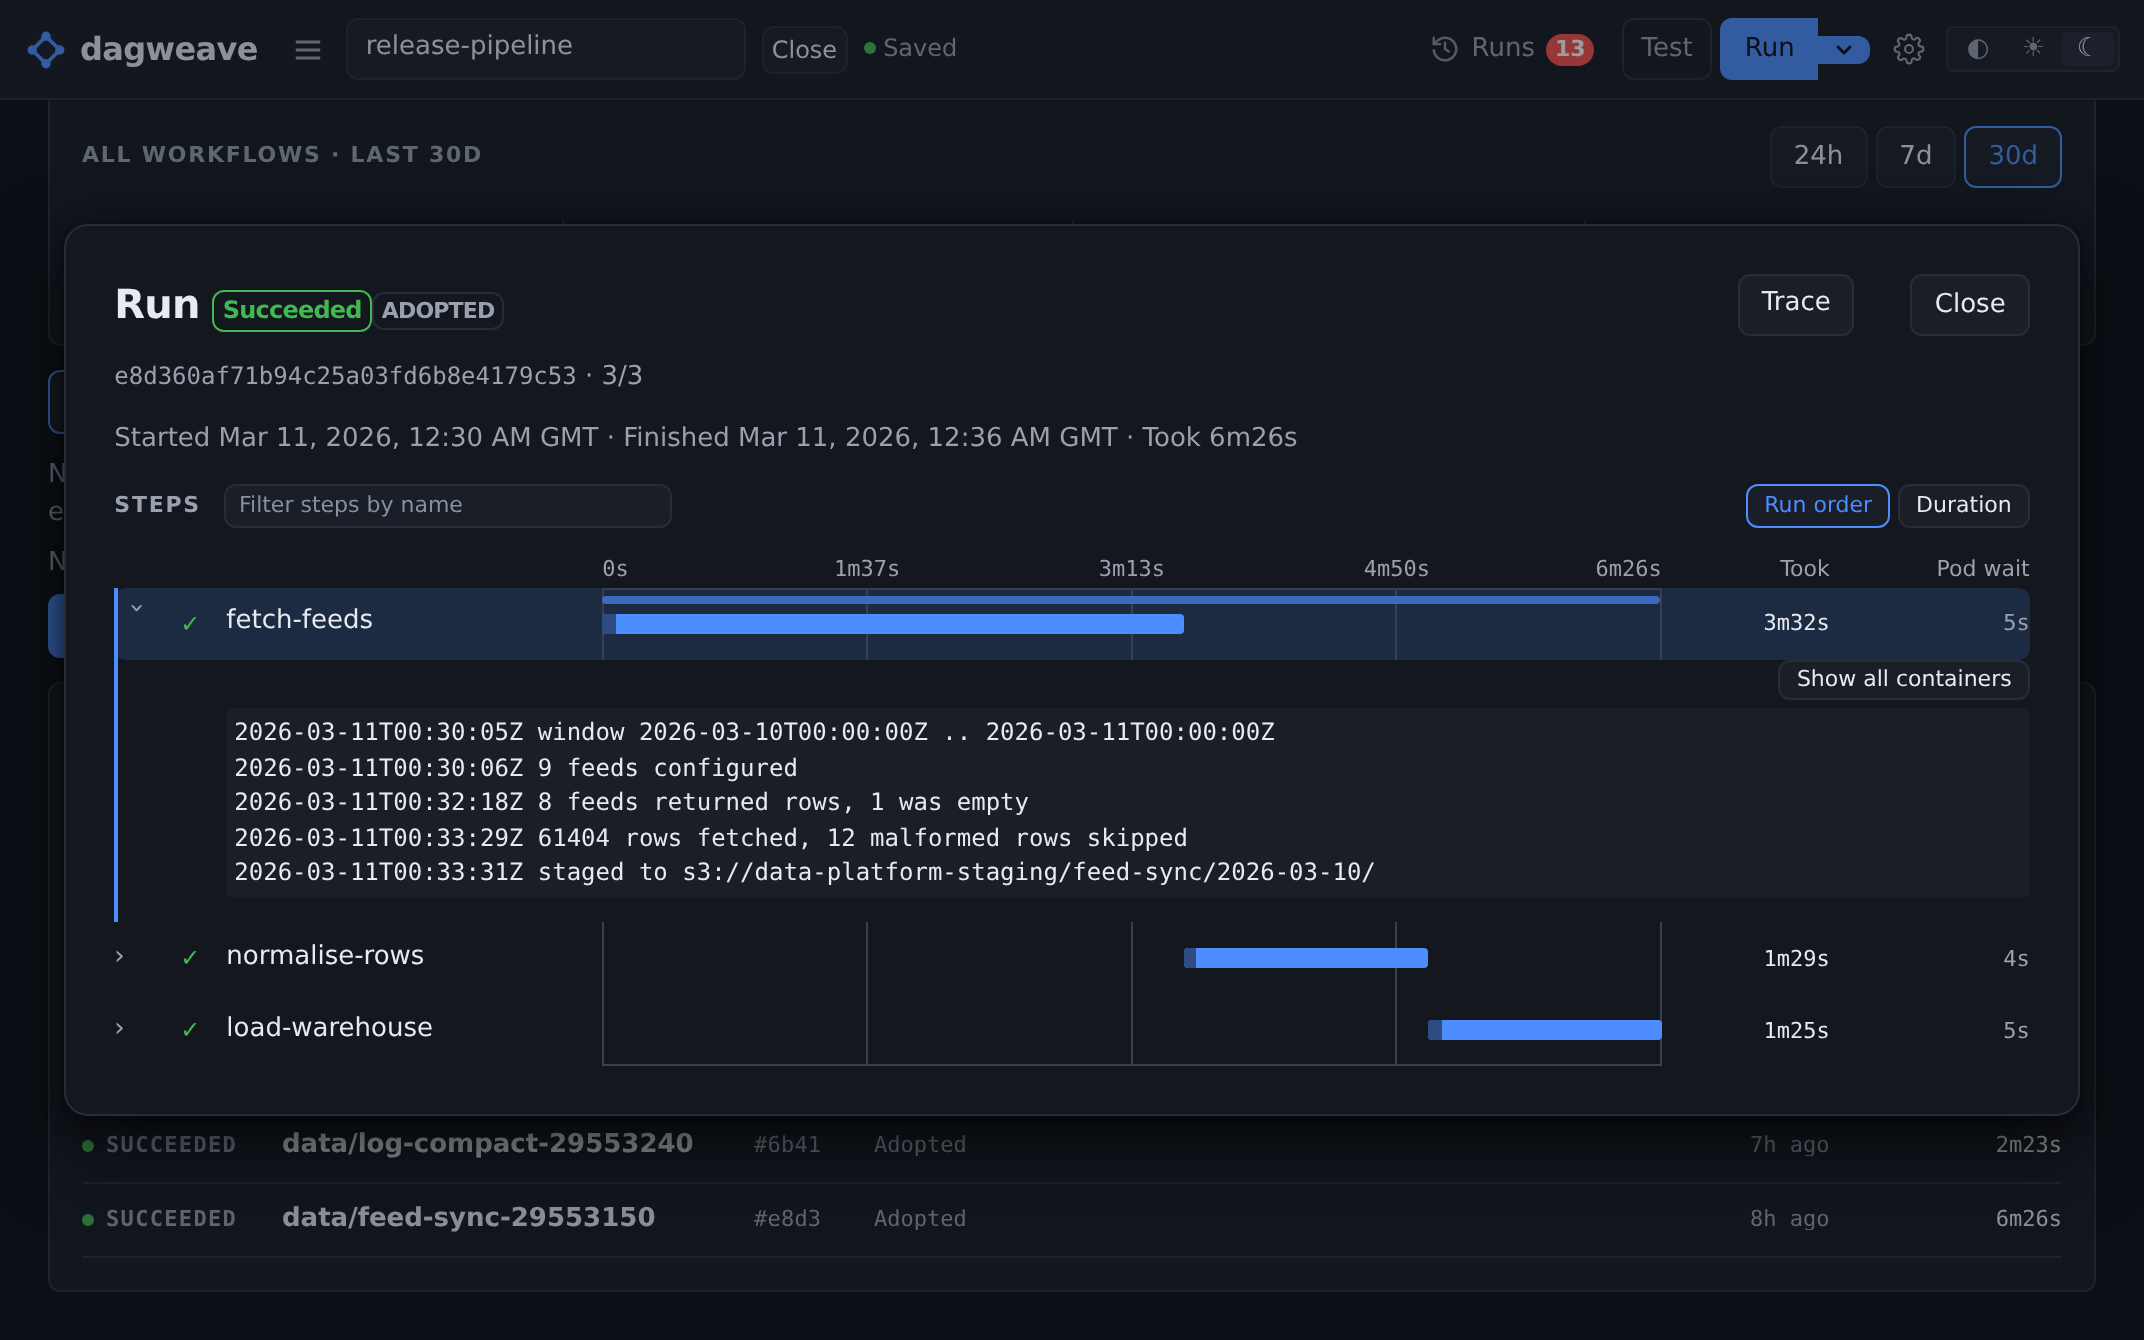Collapse the fetch-feeds step
This screenshot has width=2144, height=1340.
(x=137, y=608)
